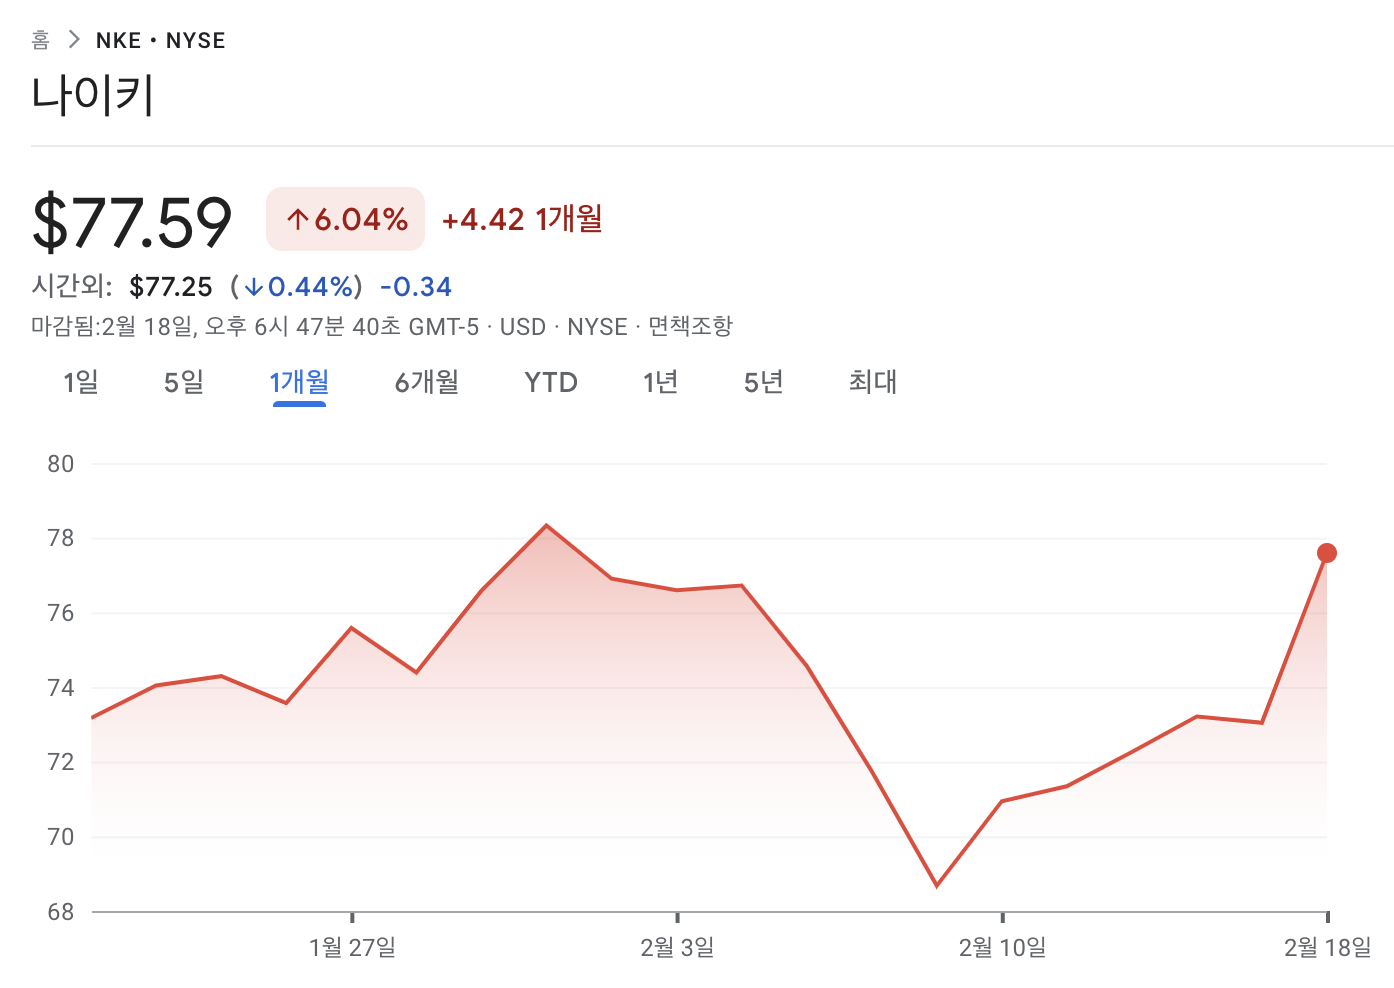
Task: Switch to the 1일 range tab
Action: tap(81, 382)
